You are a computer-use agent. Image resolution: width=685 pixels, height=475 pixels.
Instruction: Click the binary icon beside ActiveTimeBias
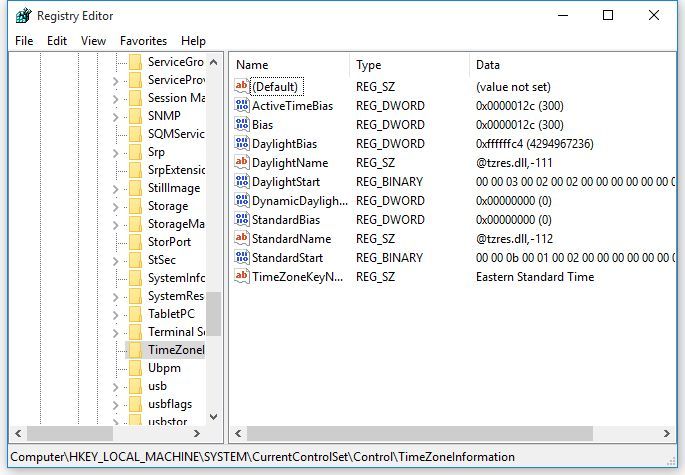pos(240,106)
